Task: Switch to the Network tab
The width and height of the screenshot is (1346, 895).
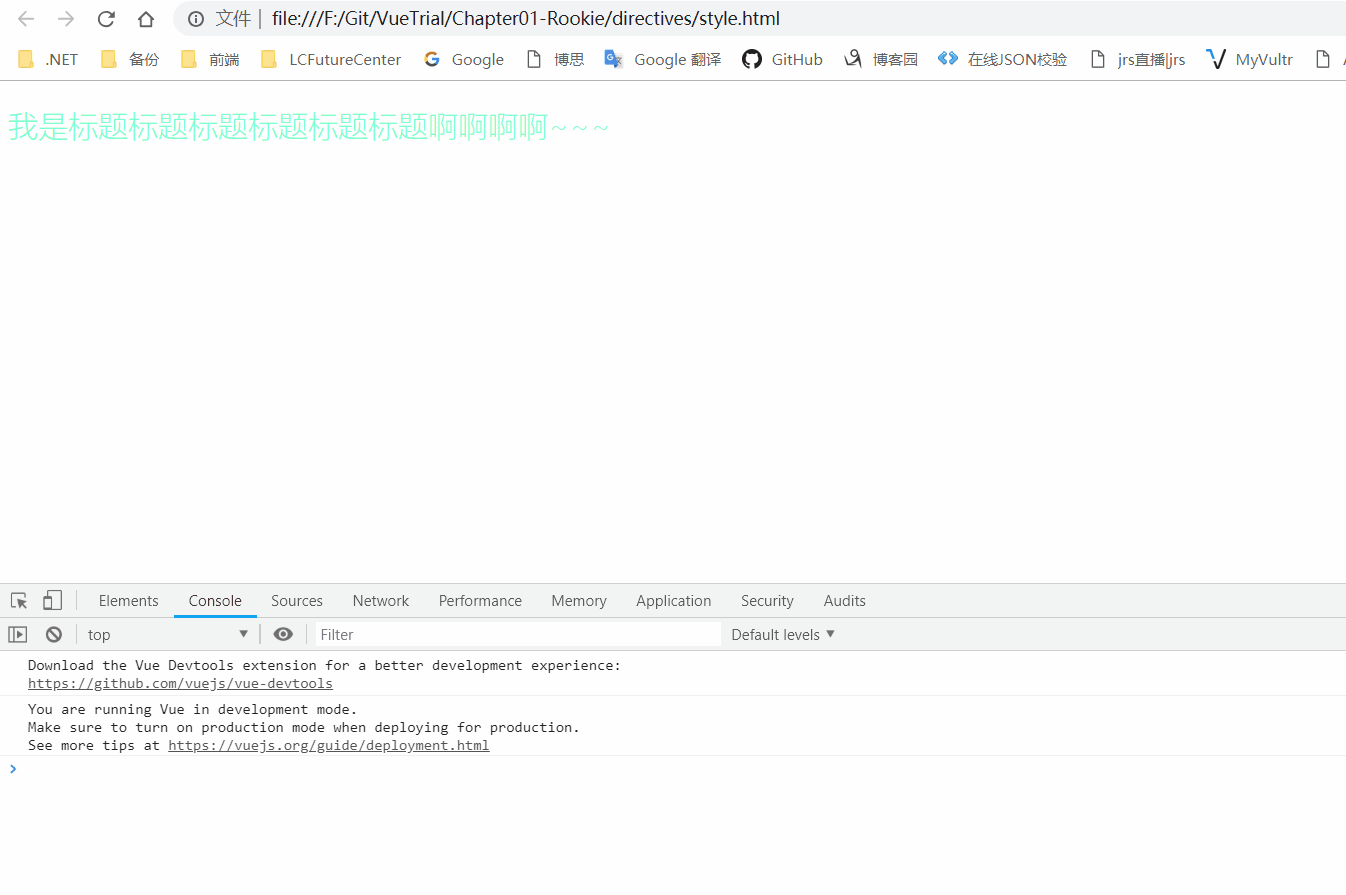Action: point(381,601)
